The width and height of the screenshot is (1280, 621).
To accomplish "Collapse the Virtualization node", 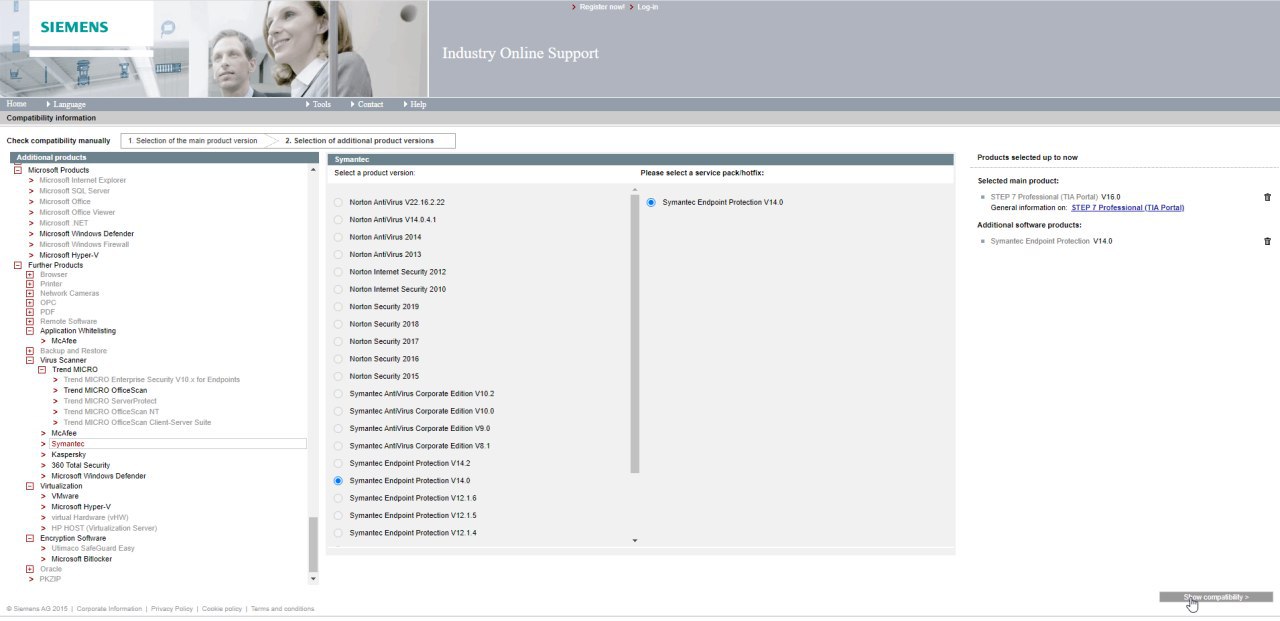I will coord(30,486).
